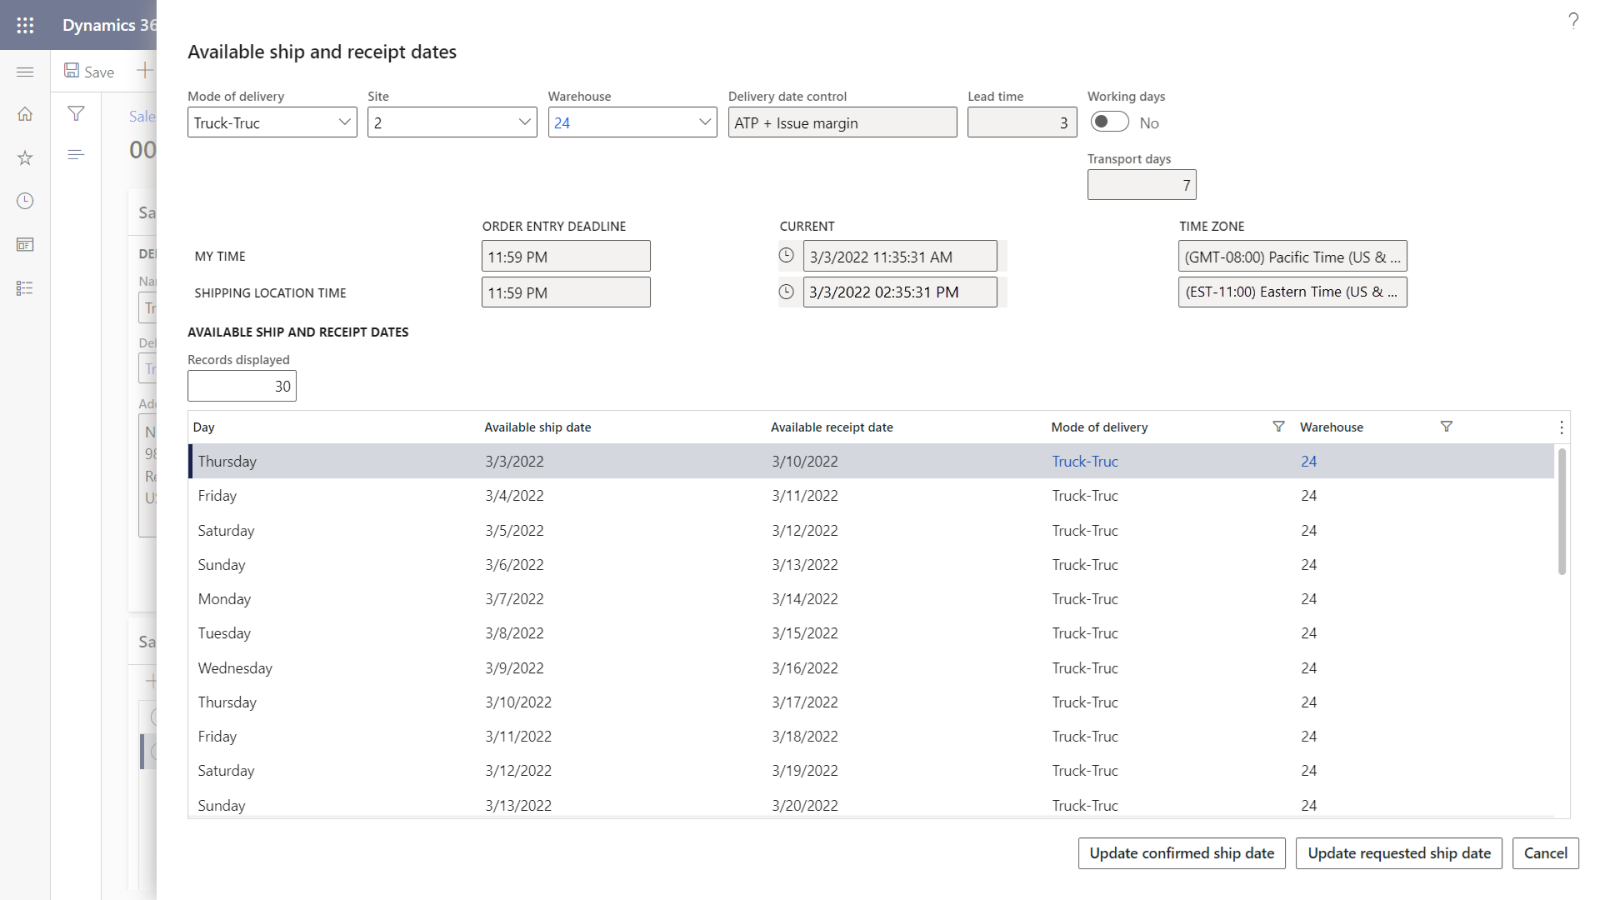Viewport: 1600px width, 900px height.
Task: Select the row with ship date 3/6/2022
Action: pyautogui.click(x=871, y=565)
